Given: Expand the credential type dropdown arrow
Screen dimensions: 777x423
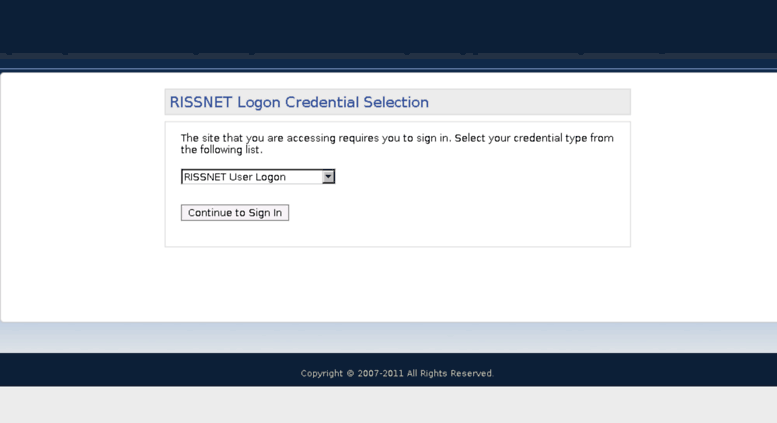Looking at the screenshot, I should [328, 177].
